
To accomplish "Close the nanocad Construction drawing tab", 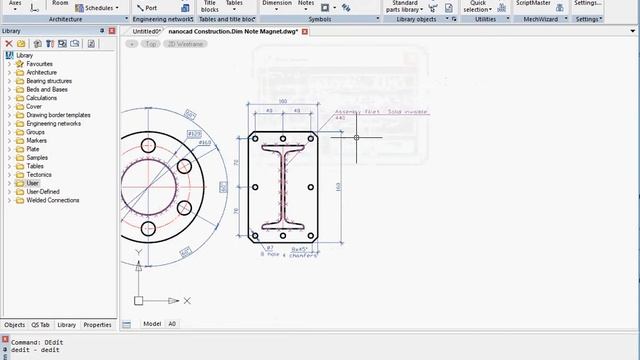I will coord(304,31).
